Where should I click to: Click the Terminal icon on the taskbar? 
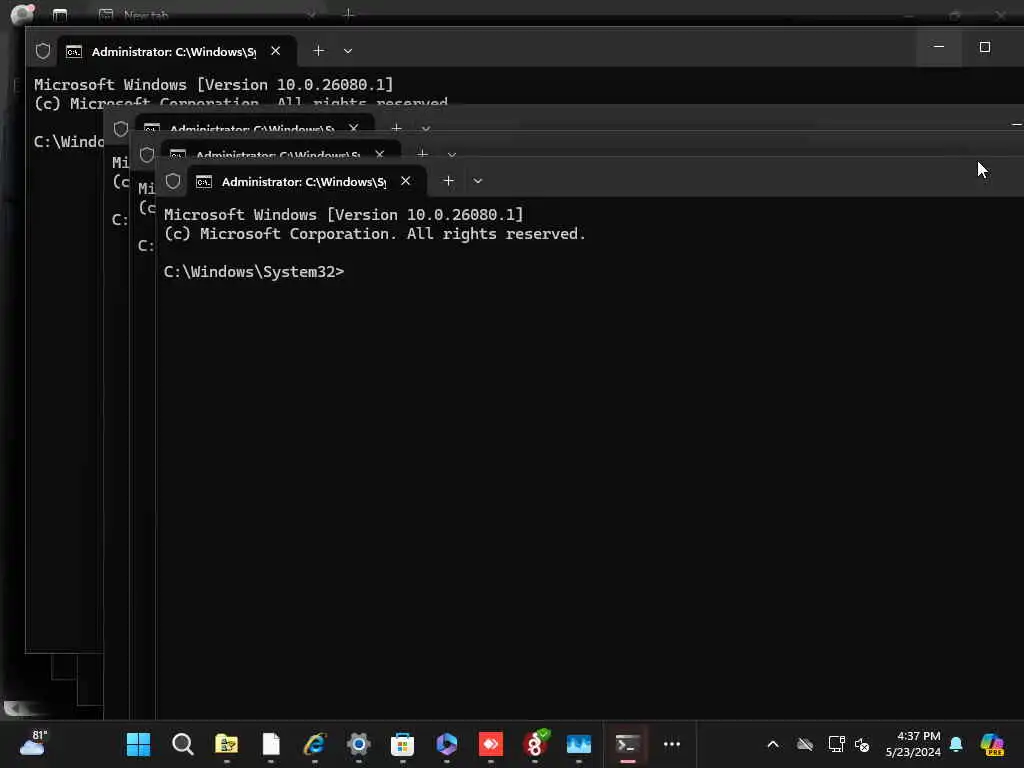pyautogui.click(x=627, y=744)
